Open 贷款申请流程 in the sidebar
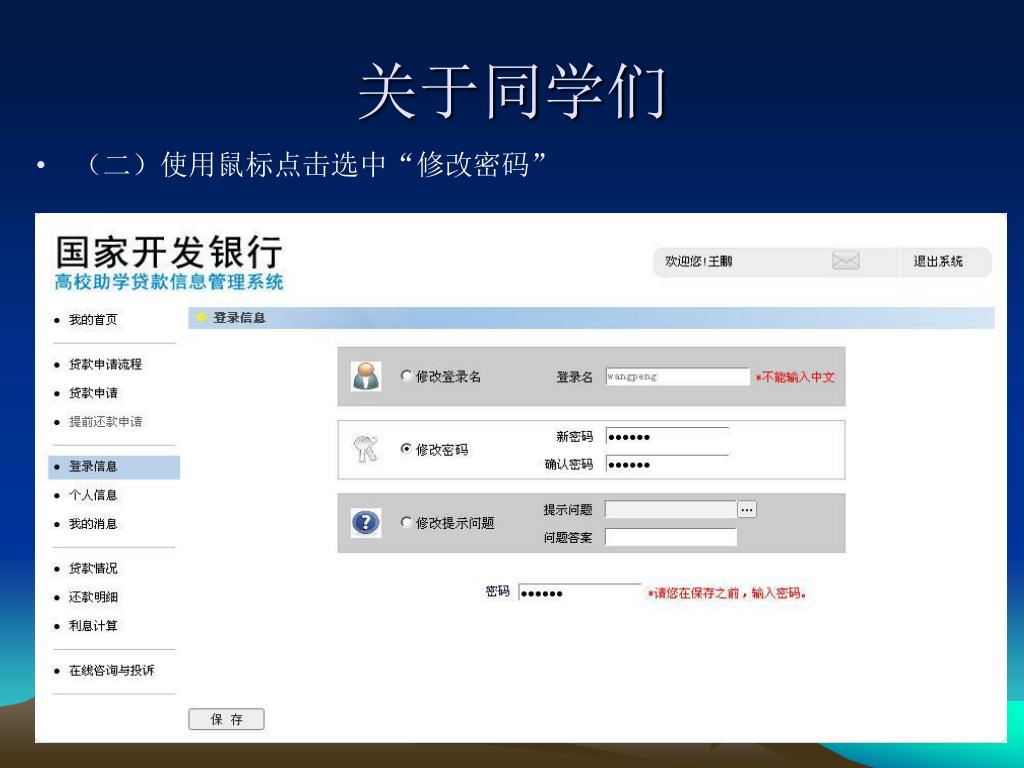The width and height of the screenshot is (1024, 768). click(105, 364)
